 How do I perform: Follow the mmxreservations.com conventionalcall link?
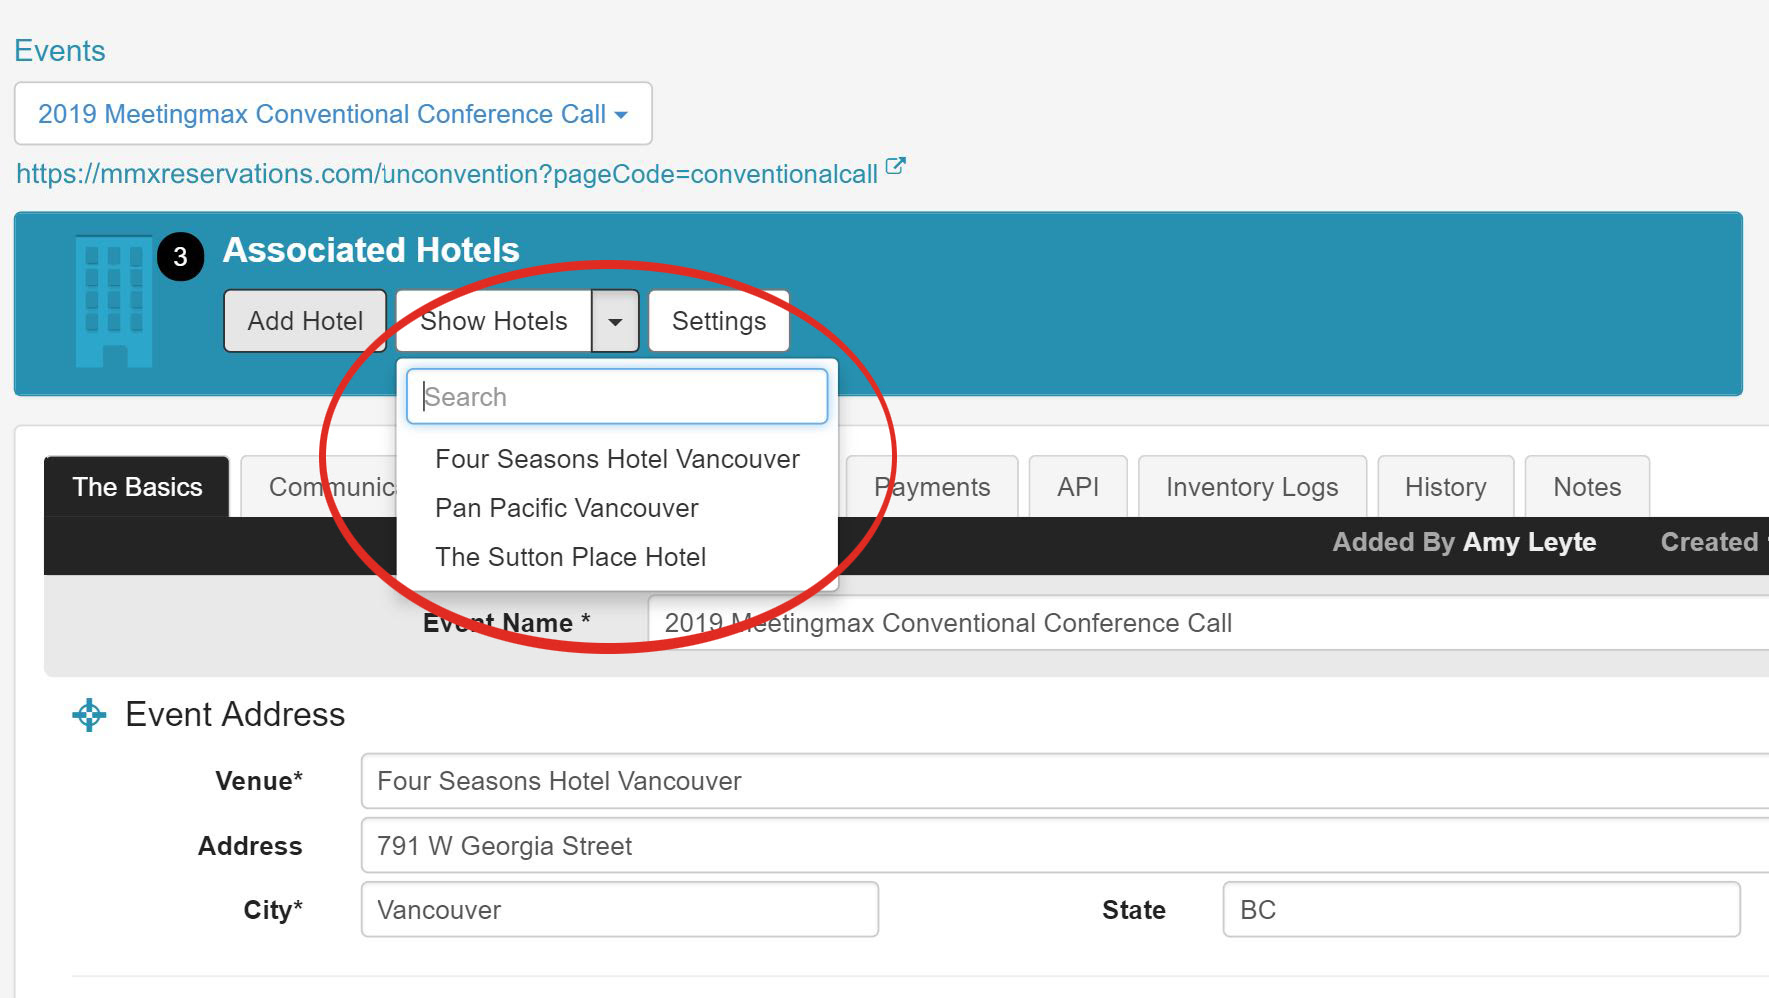point(447,174)
